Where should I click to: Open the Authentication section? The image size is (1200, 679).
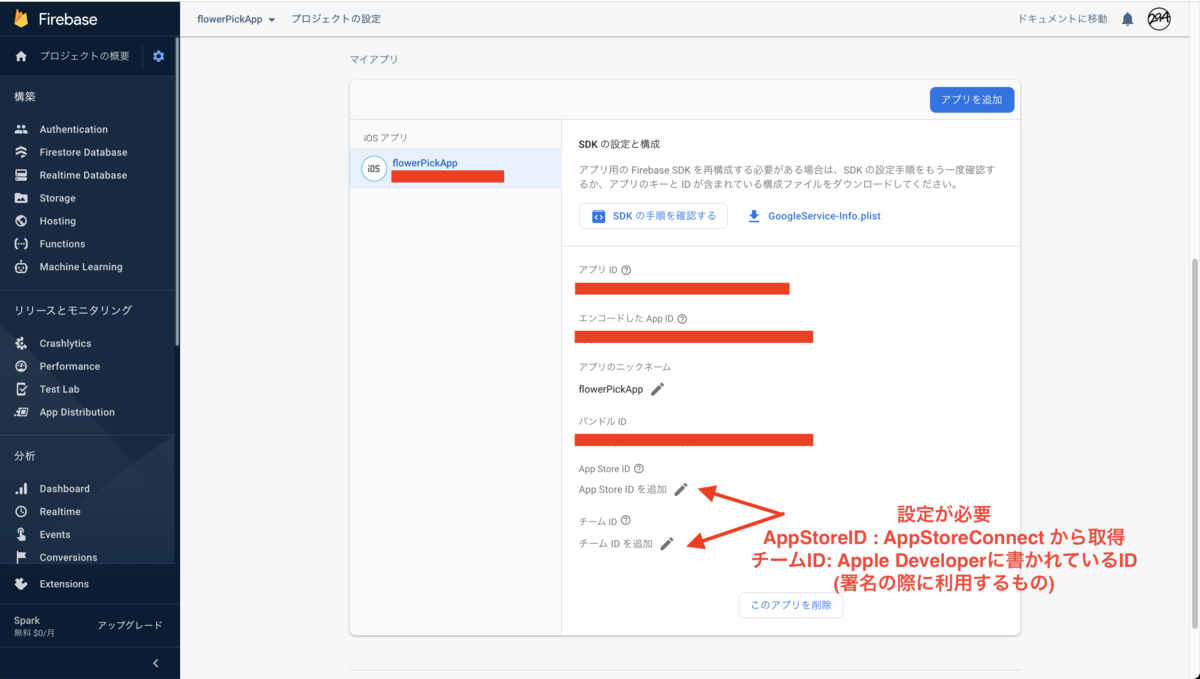click(x=75, y=129)
